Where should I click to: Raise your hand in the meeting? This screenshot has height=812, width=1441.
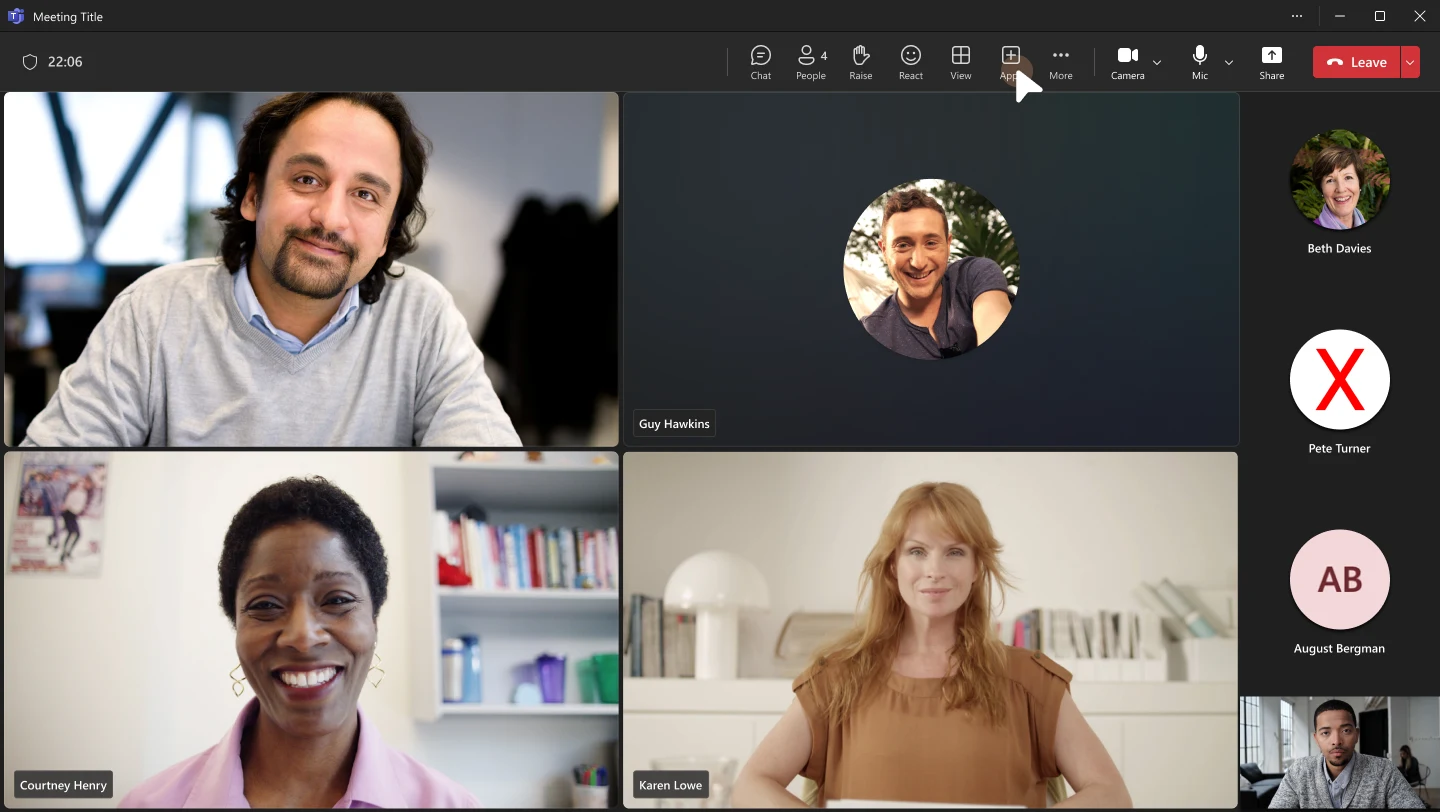tap(861, 62)
